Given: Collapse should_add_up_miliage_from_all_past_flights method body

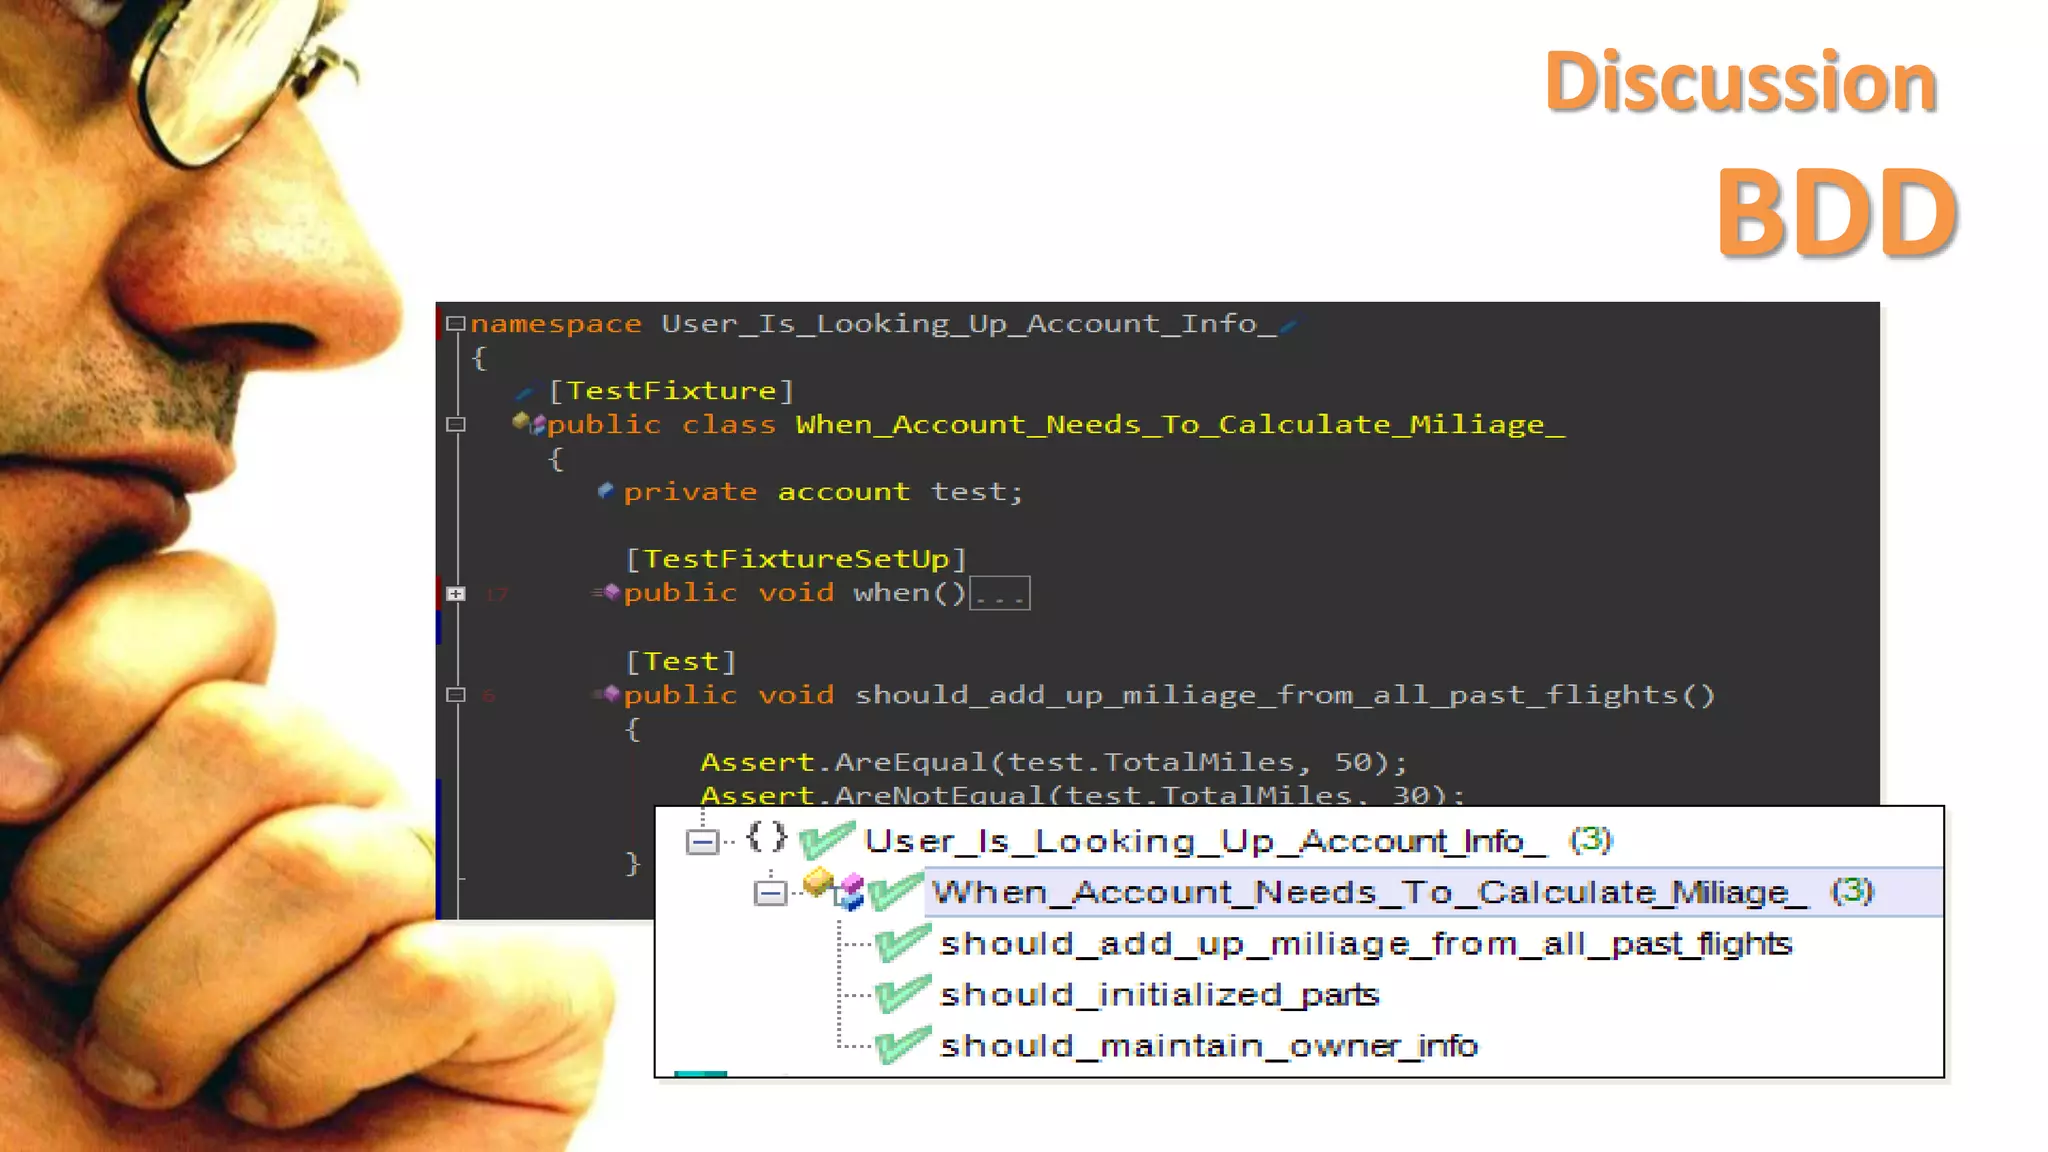Looking at the screenshot, I should click(456, 694).
